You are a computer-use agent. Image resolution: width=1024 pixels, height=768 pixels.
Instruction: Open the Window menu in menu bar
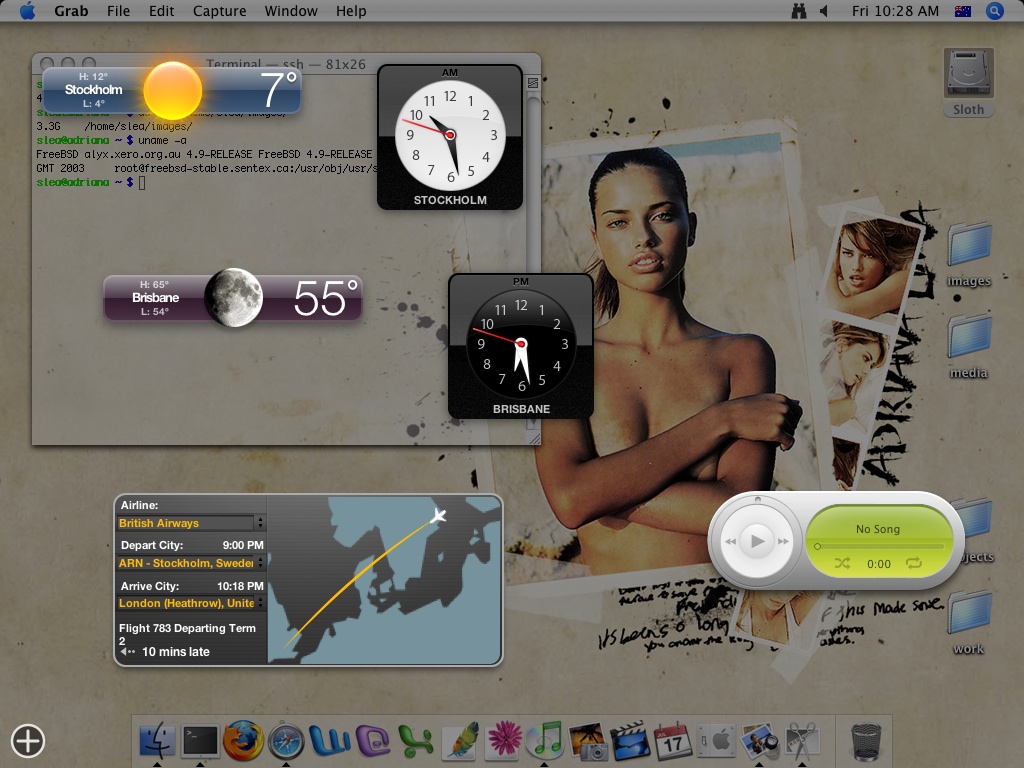[291, 11]
